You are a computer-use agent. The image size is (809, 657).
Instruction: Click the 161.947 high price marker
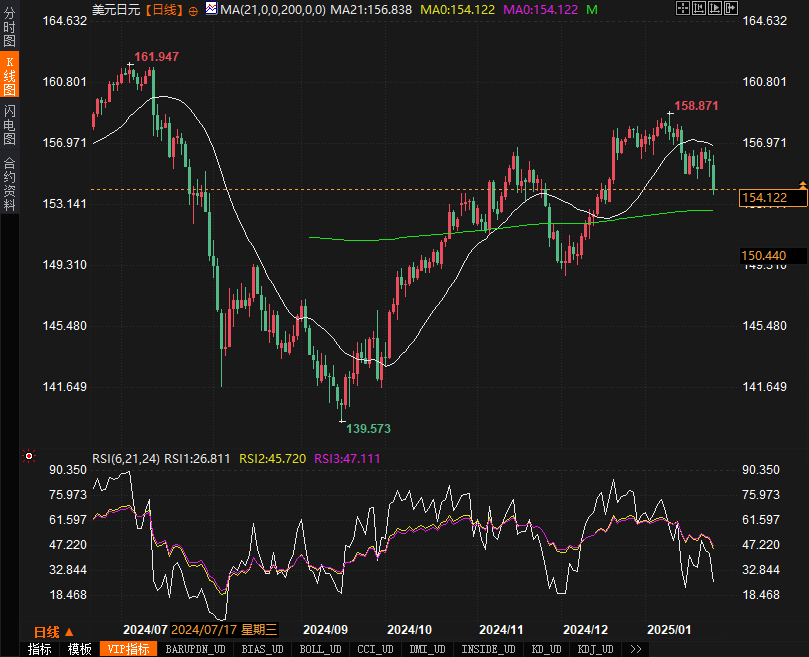[156, 57]
